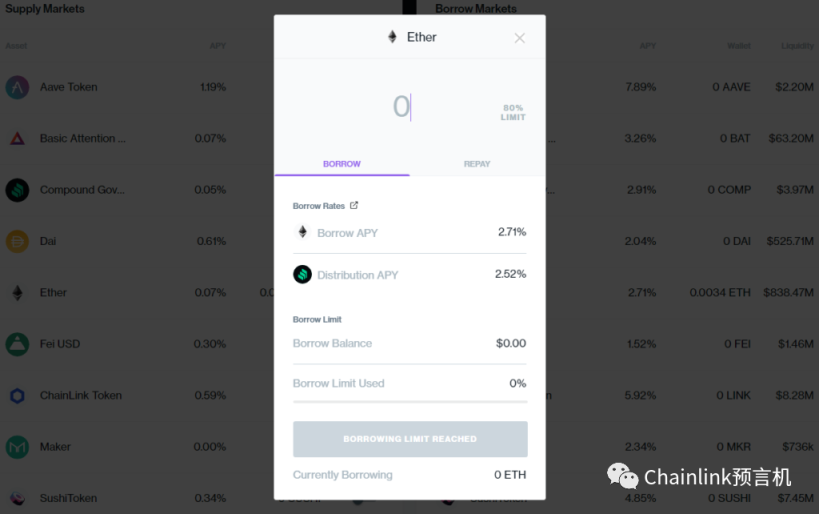The image size is (819, 514).
Task: Open Borrow Rates external link icon
Action: point(354,205)
